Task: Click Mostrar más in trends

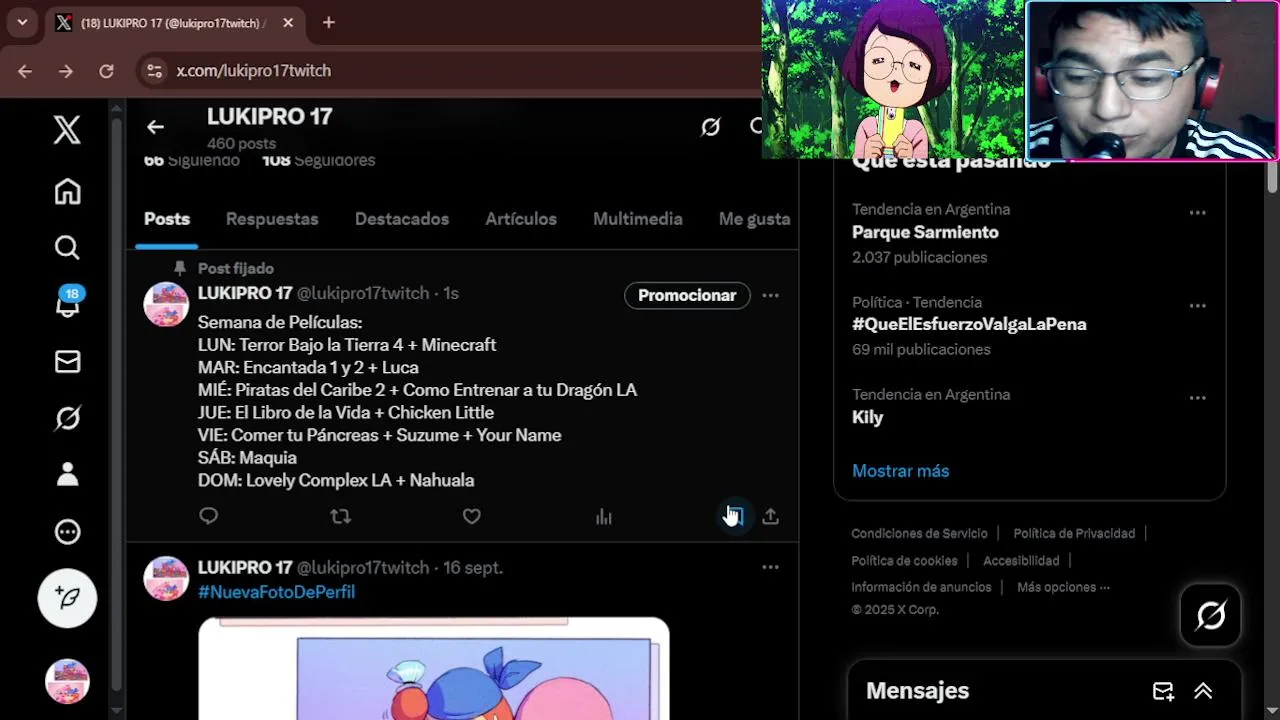Action: 900,471
